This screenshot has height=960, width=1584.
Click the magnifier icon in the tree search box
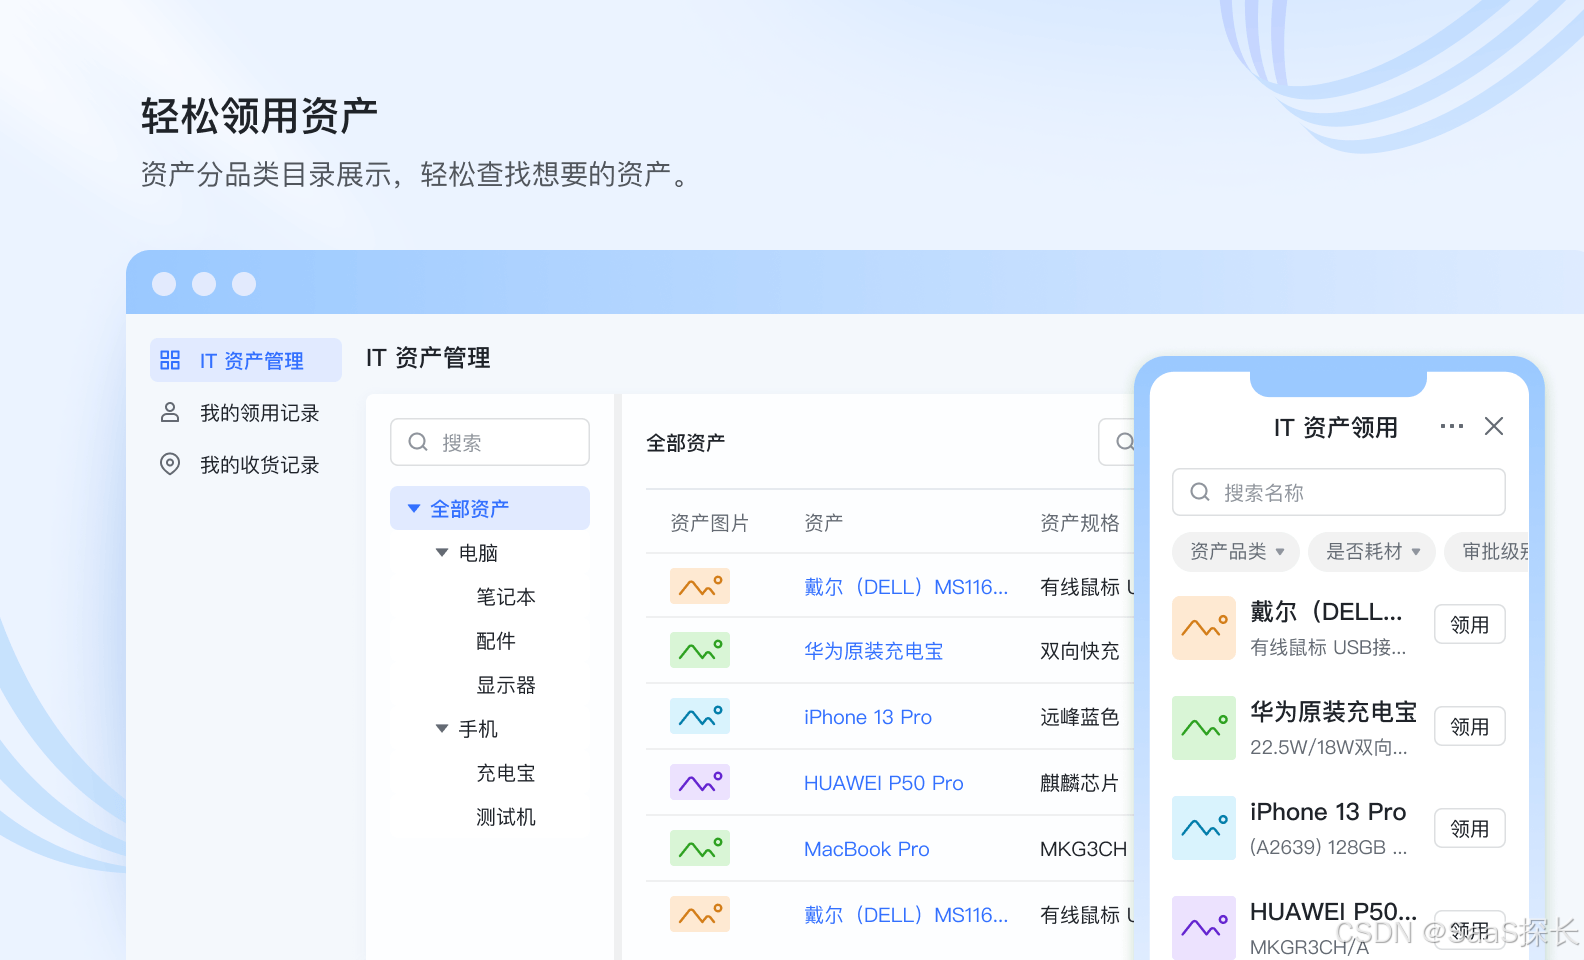click(x=418, y=442)
